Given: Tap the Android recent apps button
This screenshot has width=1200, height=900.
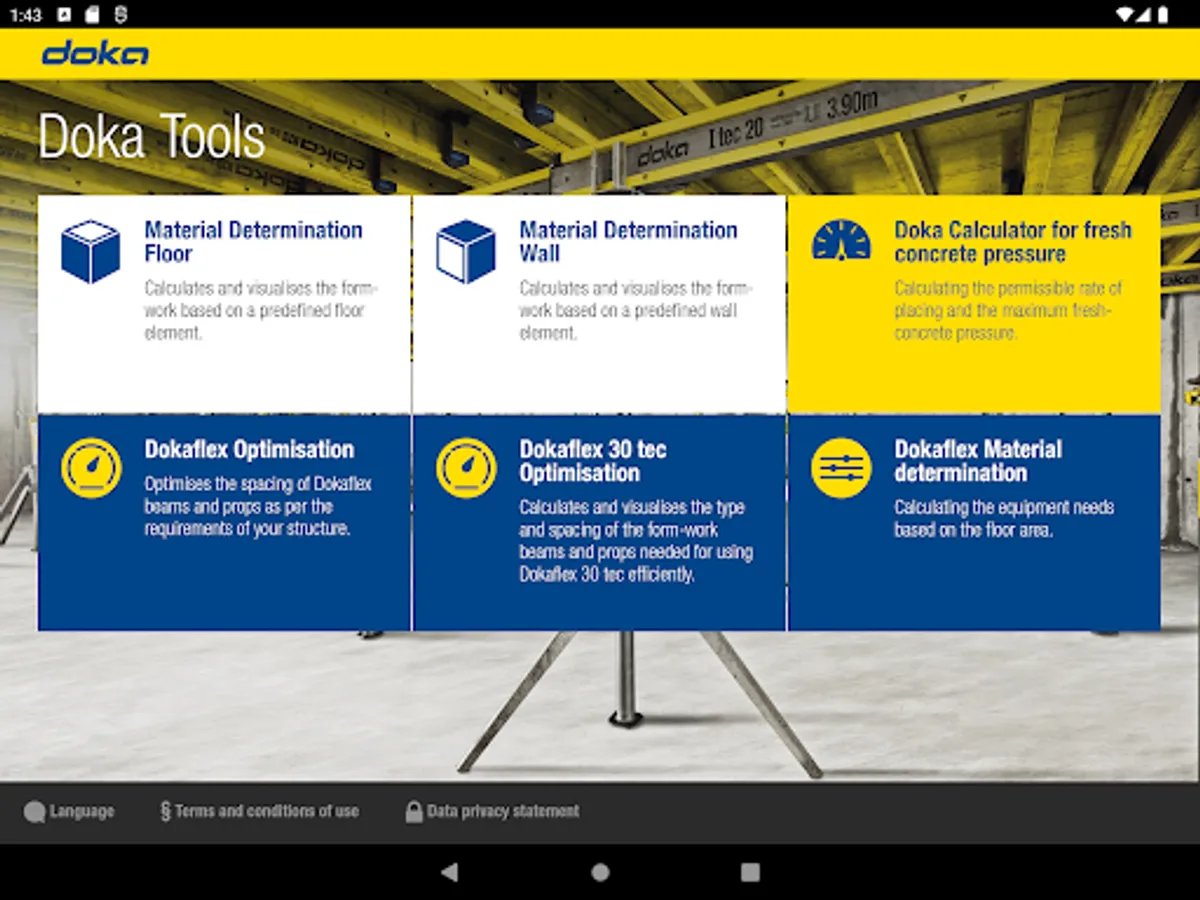Looking at the screenshot, I should point(750,872).
